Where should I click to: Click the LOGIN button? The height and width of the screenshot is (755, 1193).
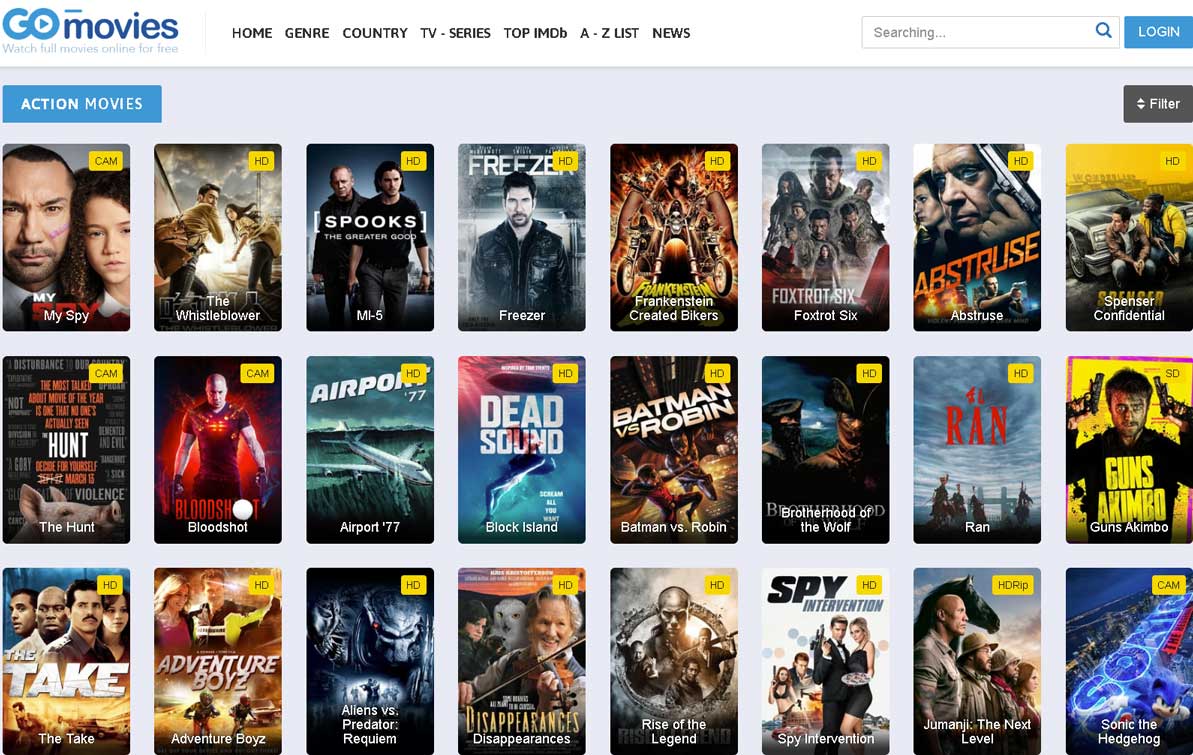[1159, 32]
